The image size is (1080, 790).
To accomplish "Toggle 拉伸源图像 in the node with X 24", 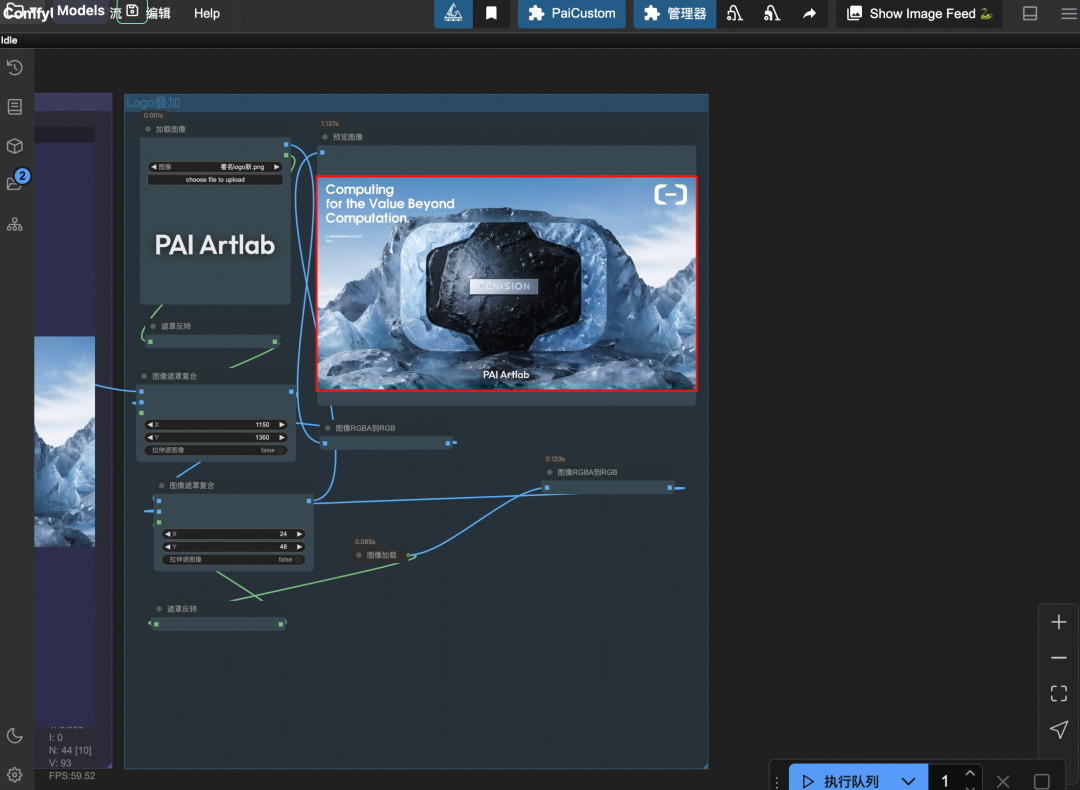I will [x=233, y=560].
